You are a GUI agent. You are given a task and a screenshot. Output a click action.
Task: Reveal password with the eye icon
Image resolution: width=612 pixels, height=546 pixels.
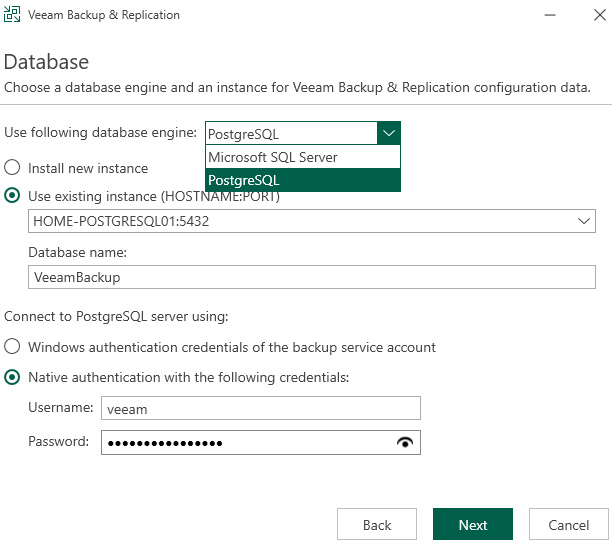(x=405, y=443)
